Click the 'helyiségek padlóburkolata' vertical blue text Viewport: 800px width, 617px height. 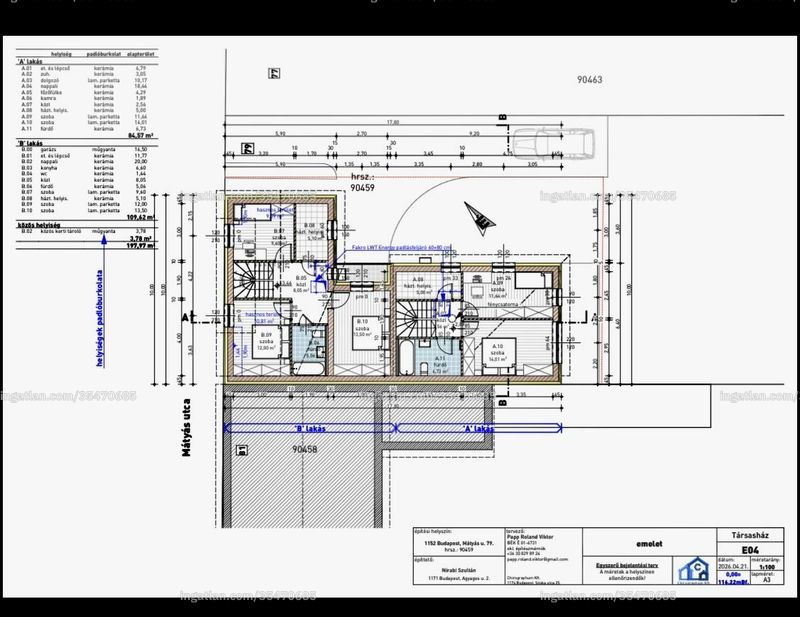(99, 318)
